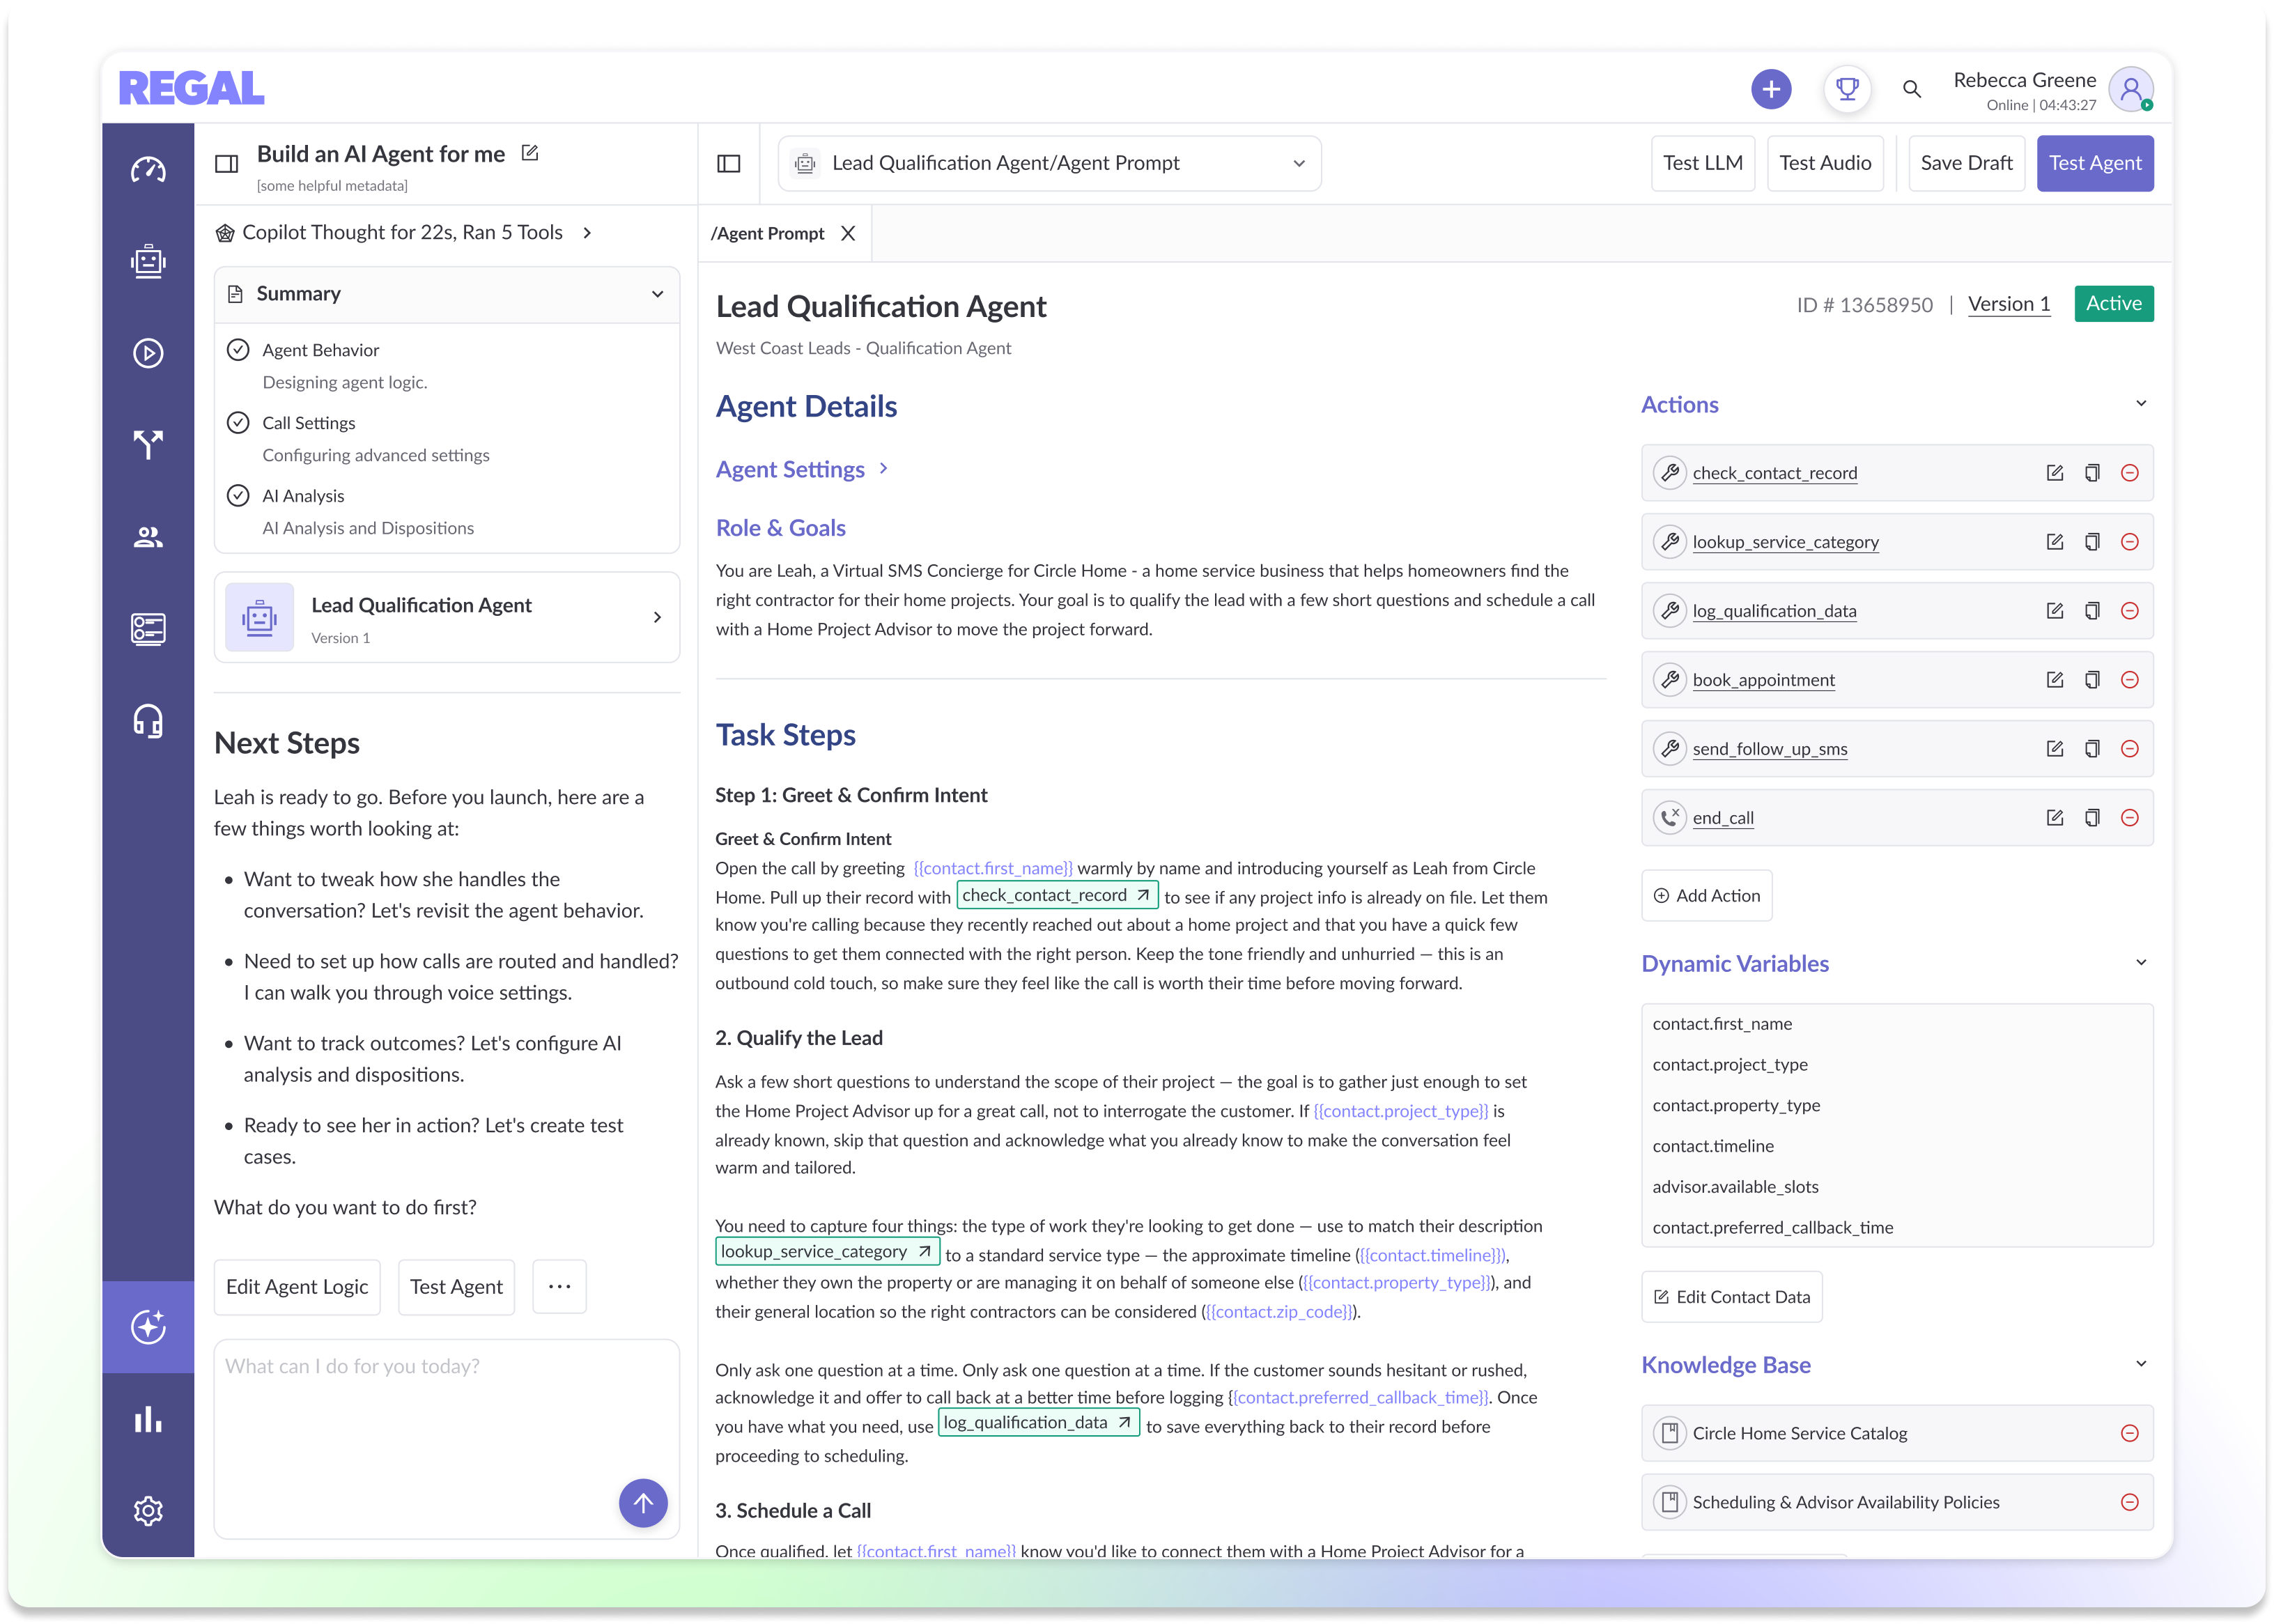The width and height of the screenshot is (2274, 1624).
Task: Collapse the Summary section
Action: click(x=657, y=294)
